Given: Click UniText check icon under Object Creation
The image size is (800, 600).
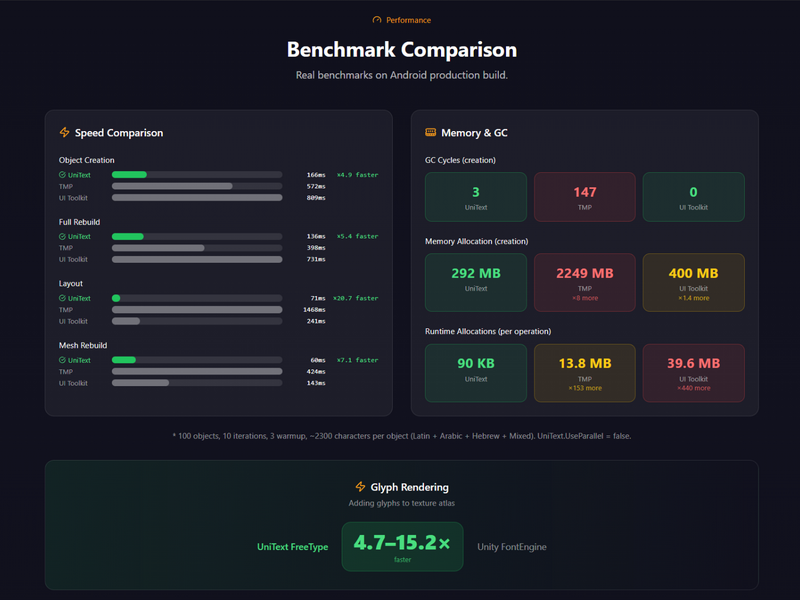Looking at the screenshot, I should (x=62, y=174).
